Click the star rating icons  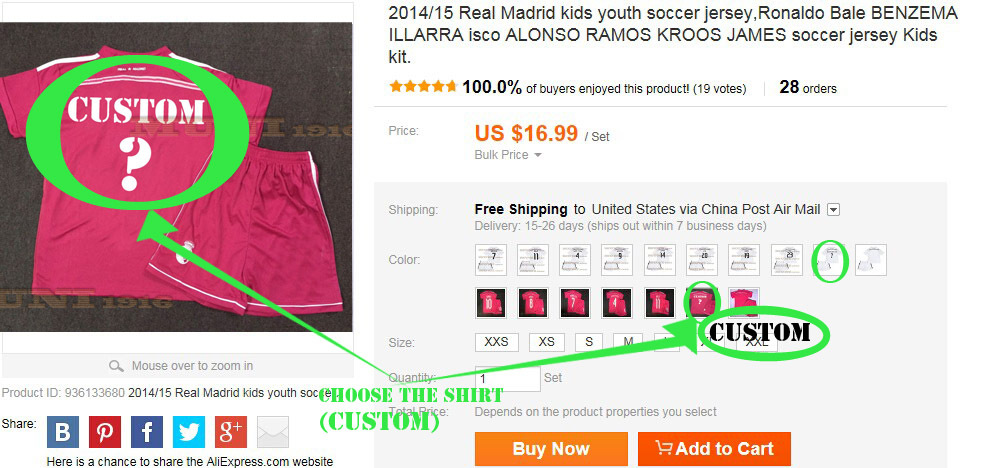[423, 87]
